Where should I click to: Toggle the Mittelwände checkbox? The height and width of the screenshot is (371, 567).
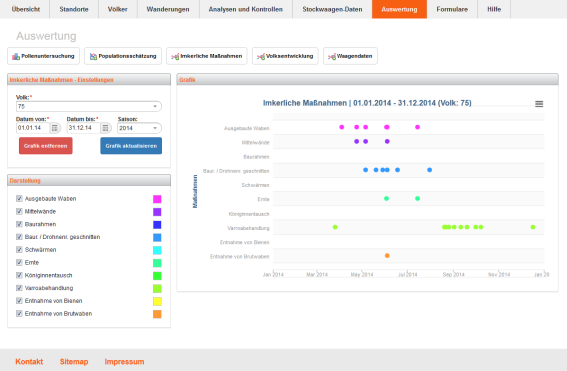click(x=19, y=211)
